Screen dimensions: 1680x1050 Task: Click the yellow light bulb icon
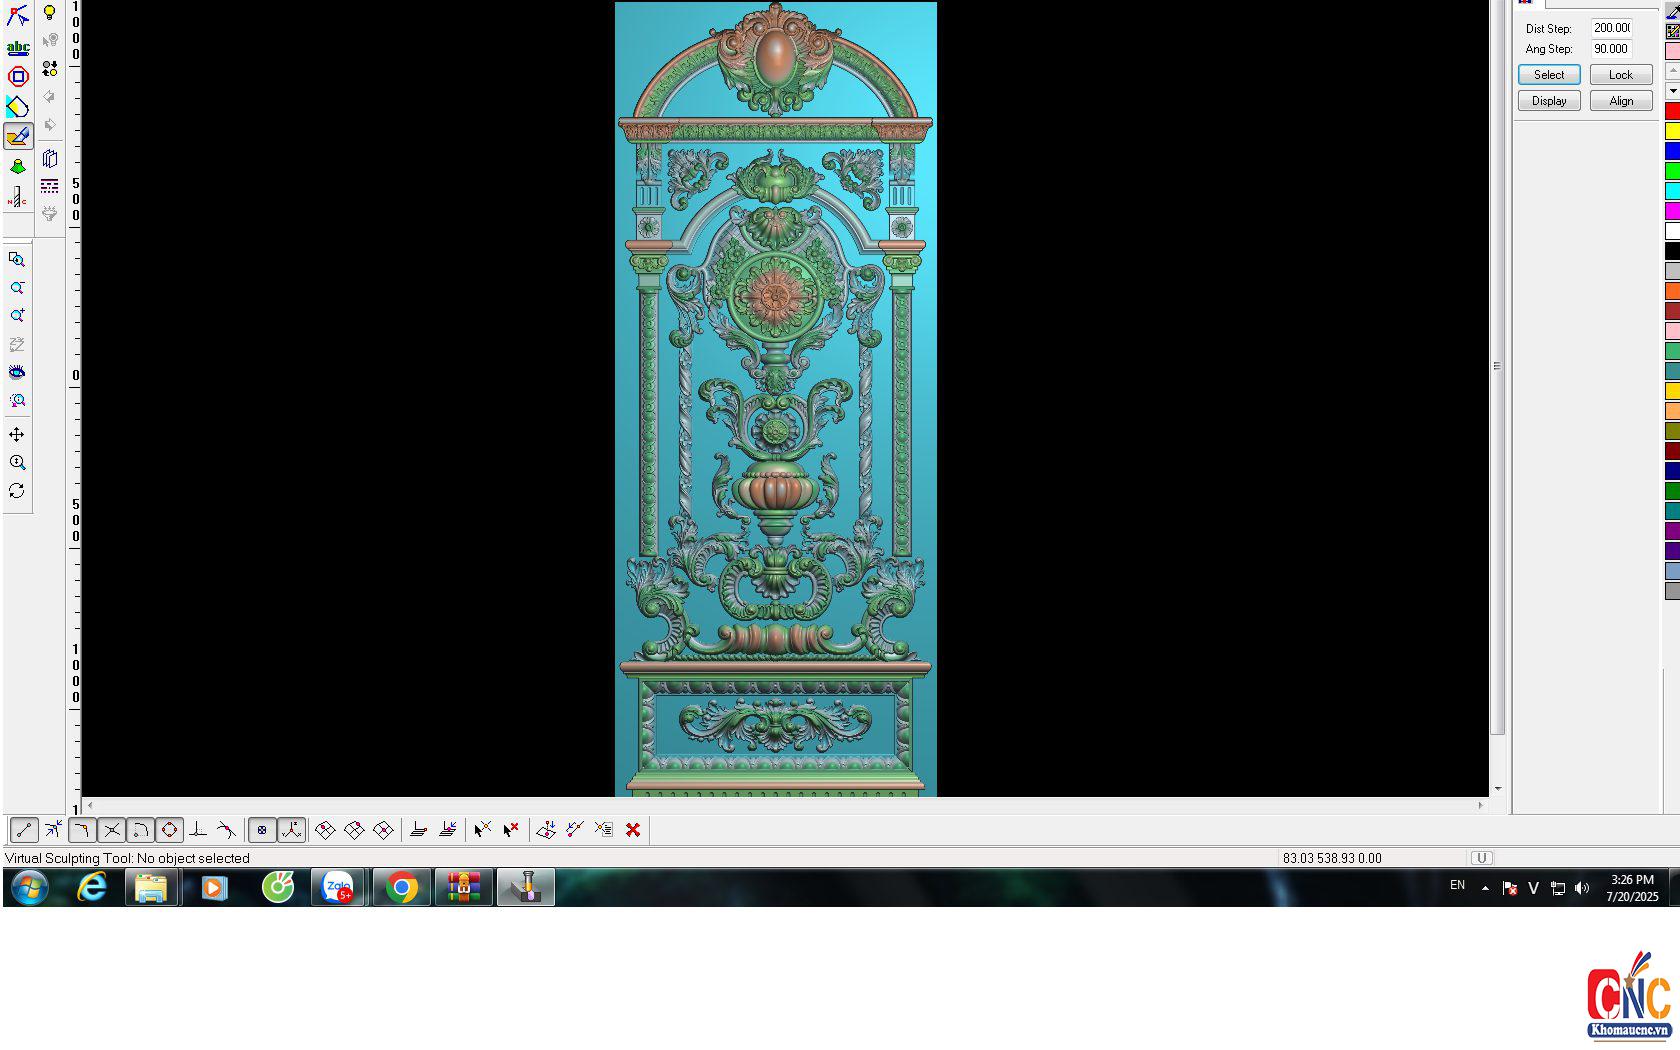(49, 13)
